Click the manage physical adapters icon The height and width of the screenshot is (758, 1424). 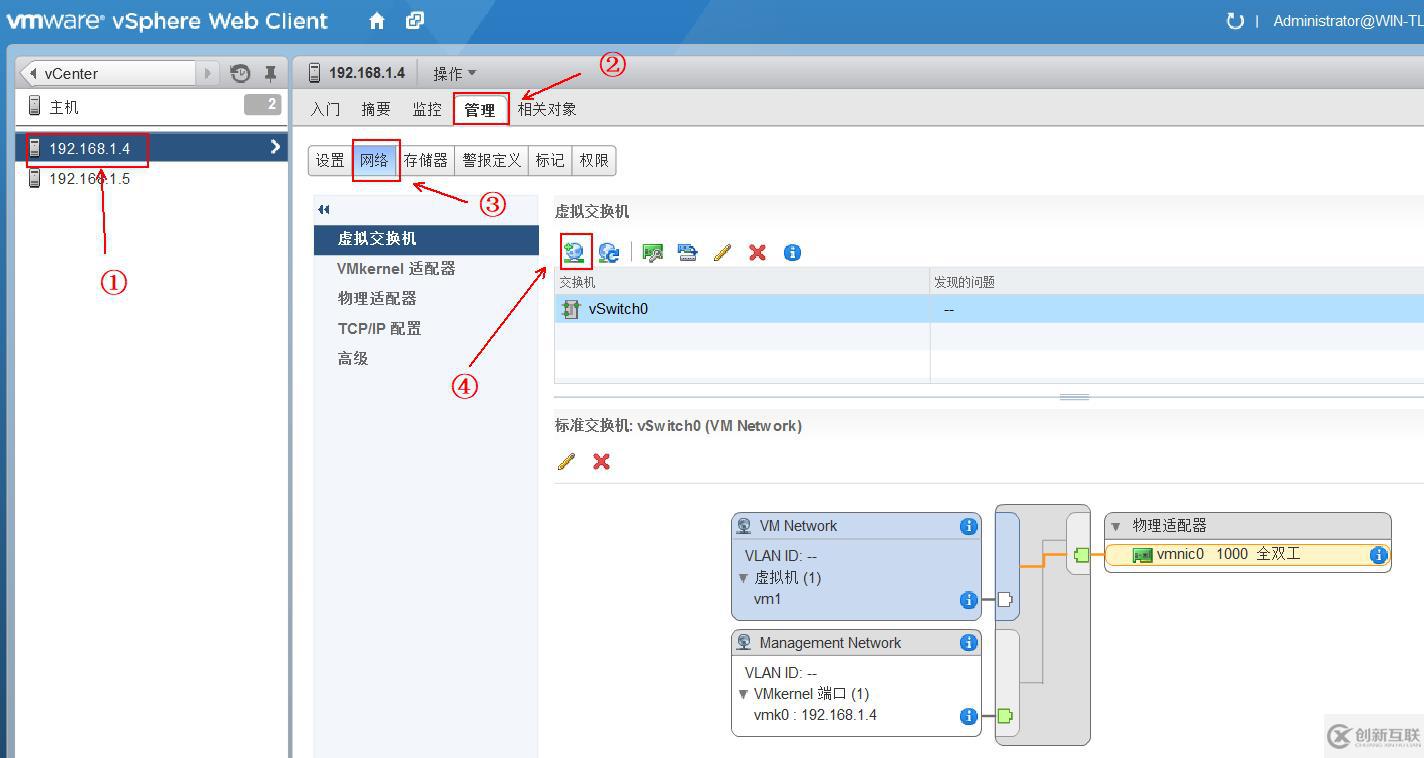coord(653,253)
